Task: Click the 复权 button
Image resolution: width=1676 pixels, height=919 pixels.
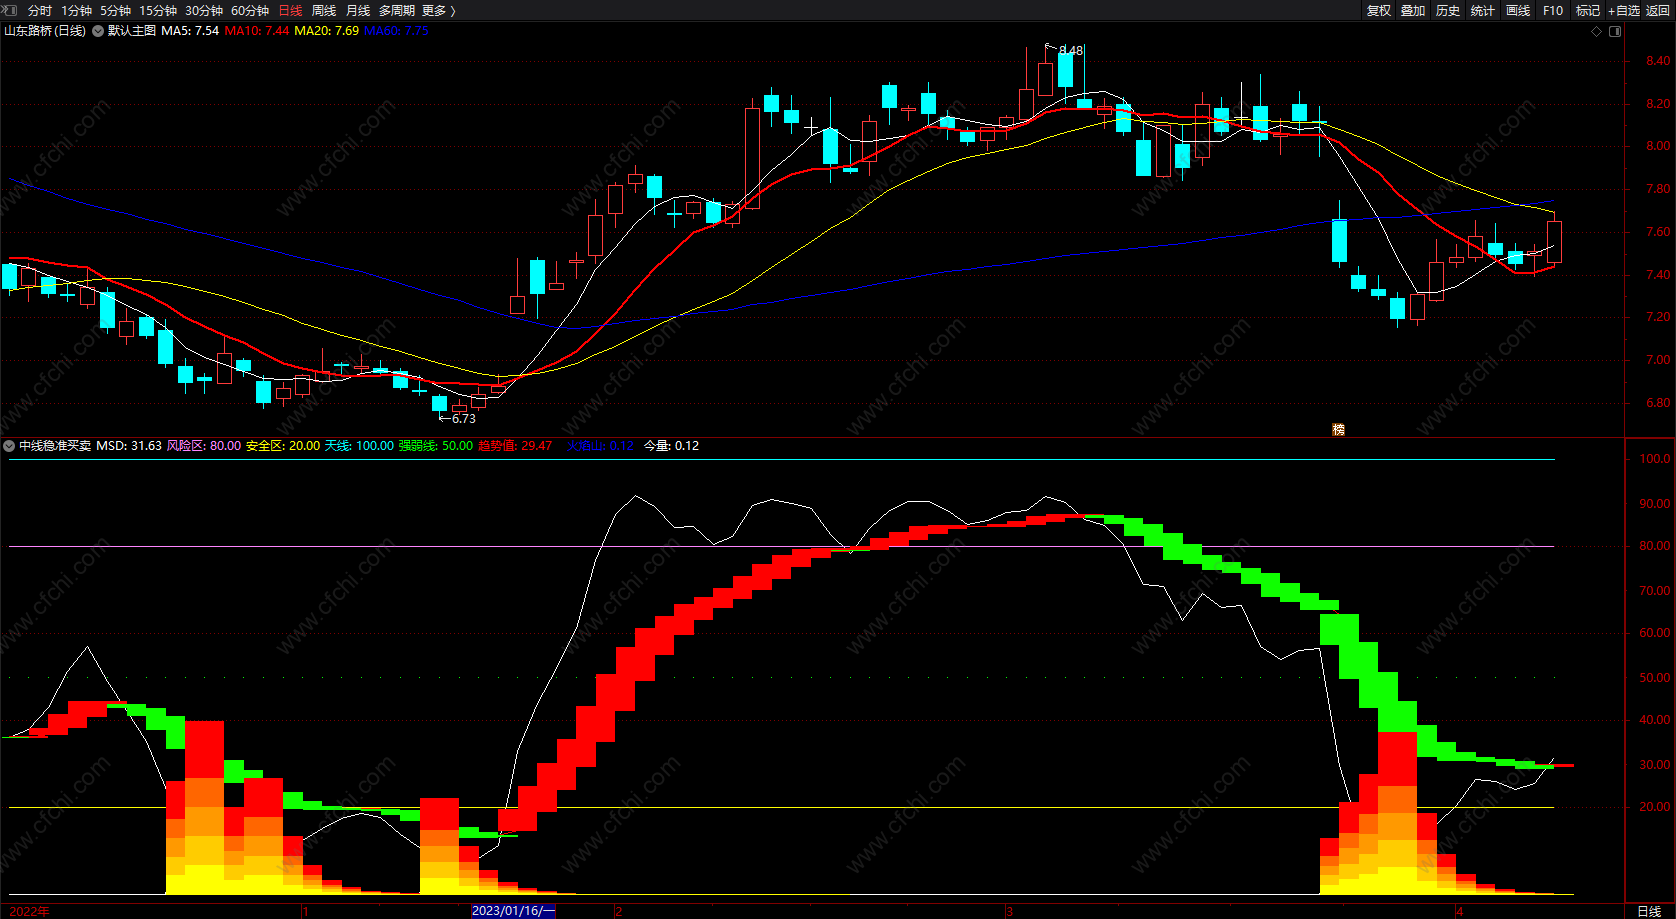Action: point(1379,10)
